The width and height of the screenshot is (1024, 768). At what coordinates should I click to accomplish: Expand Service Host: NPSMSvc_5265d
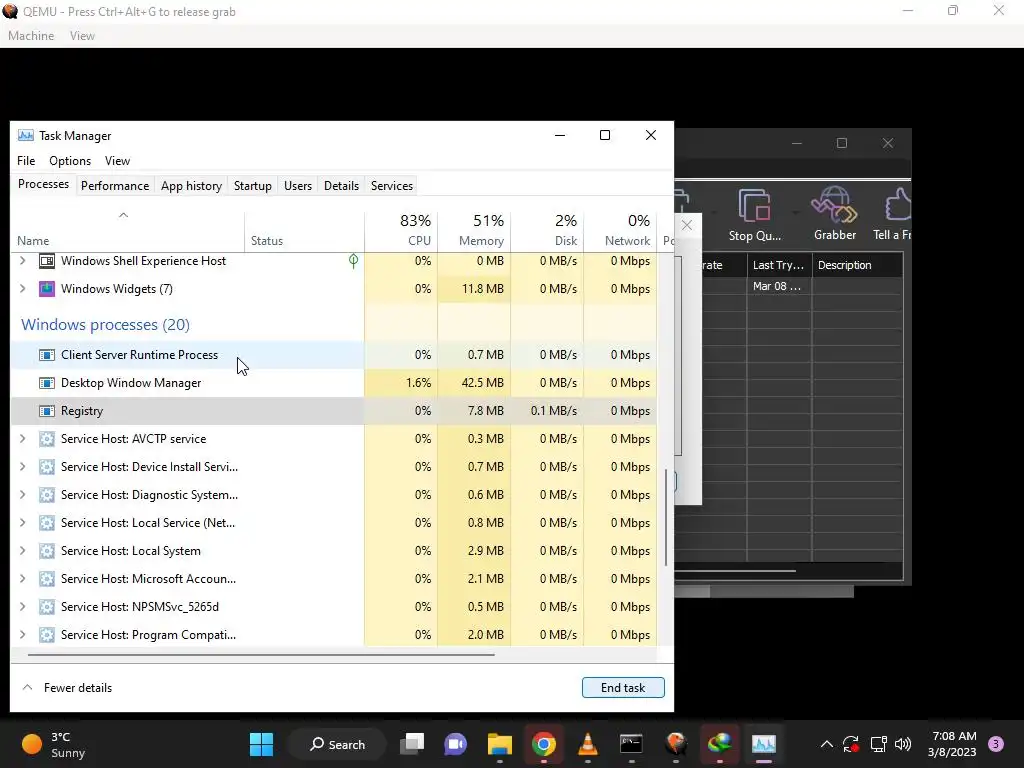click(x=23, y=607)
